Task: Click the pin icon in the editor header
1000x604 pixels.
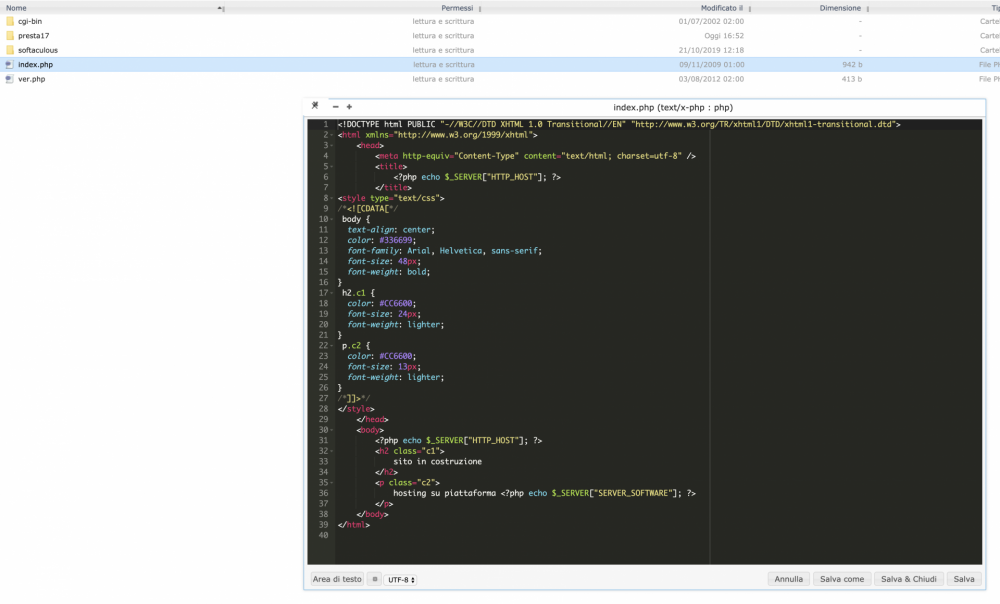Action: coord(315,106)
